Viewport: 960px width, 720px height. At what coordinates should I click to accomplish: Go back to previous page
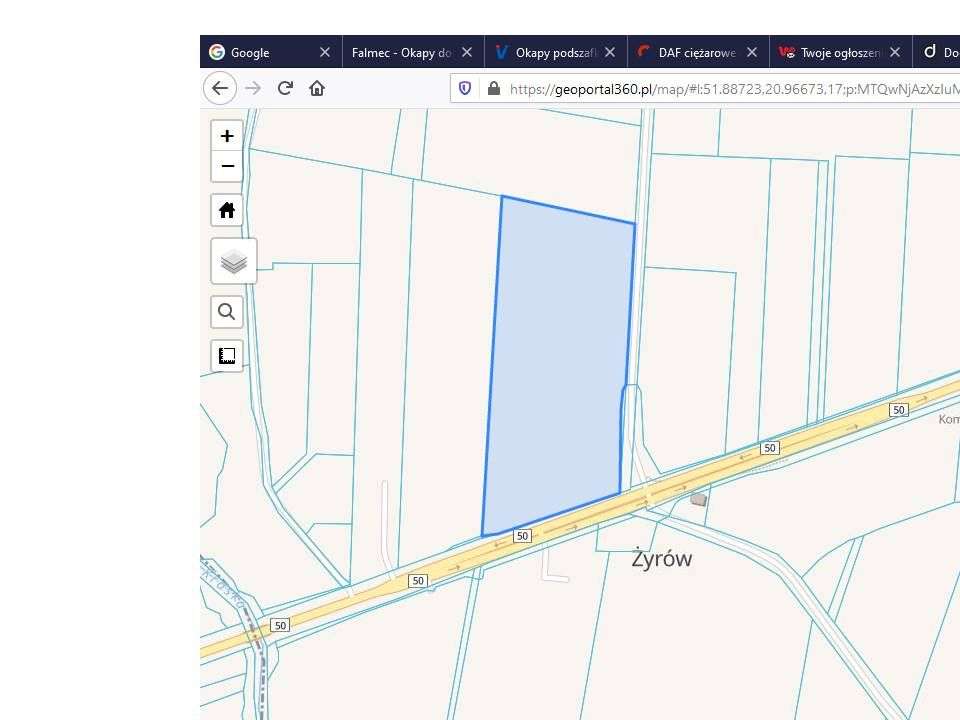(220, 88)
